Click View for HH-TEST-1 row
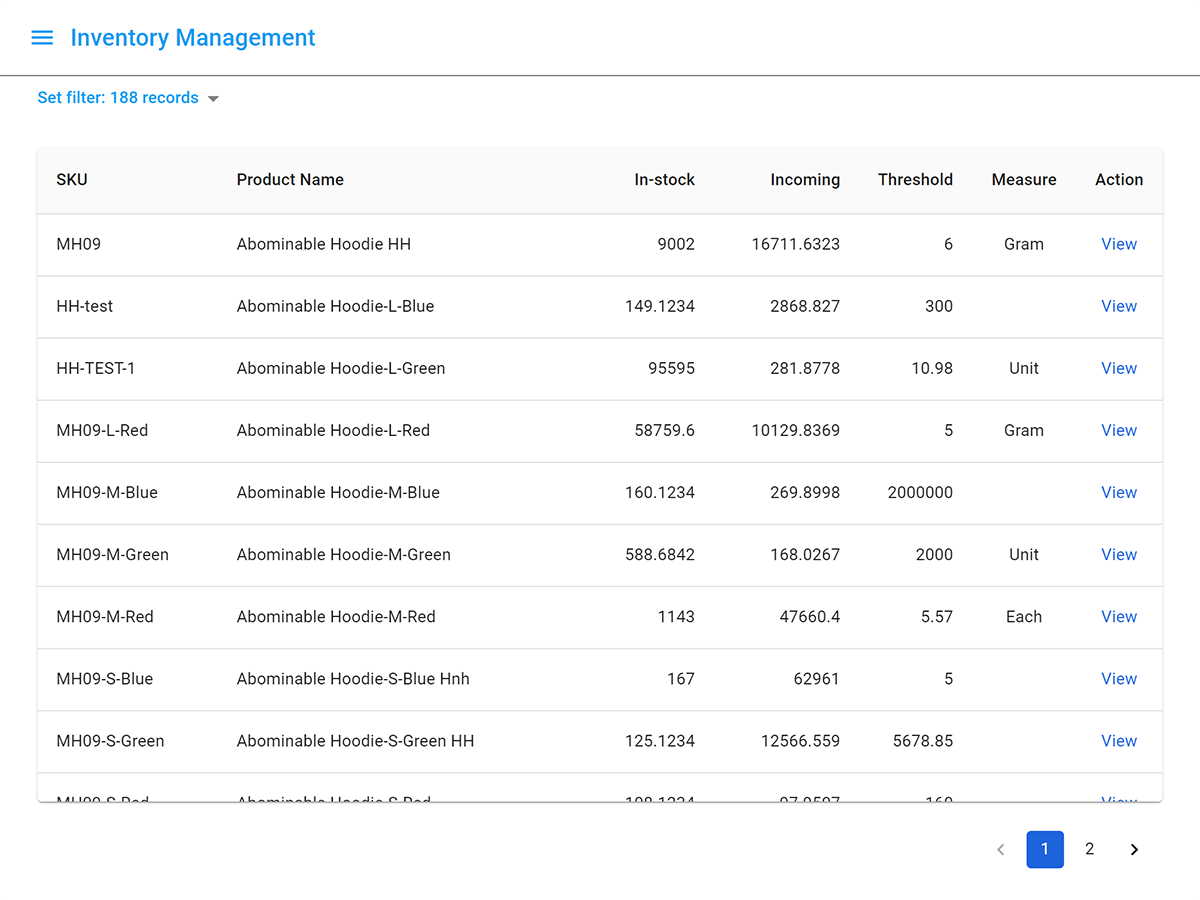Screen dimensions: 1200x900 [x=1118, y=368]
